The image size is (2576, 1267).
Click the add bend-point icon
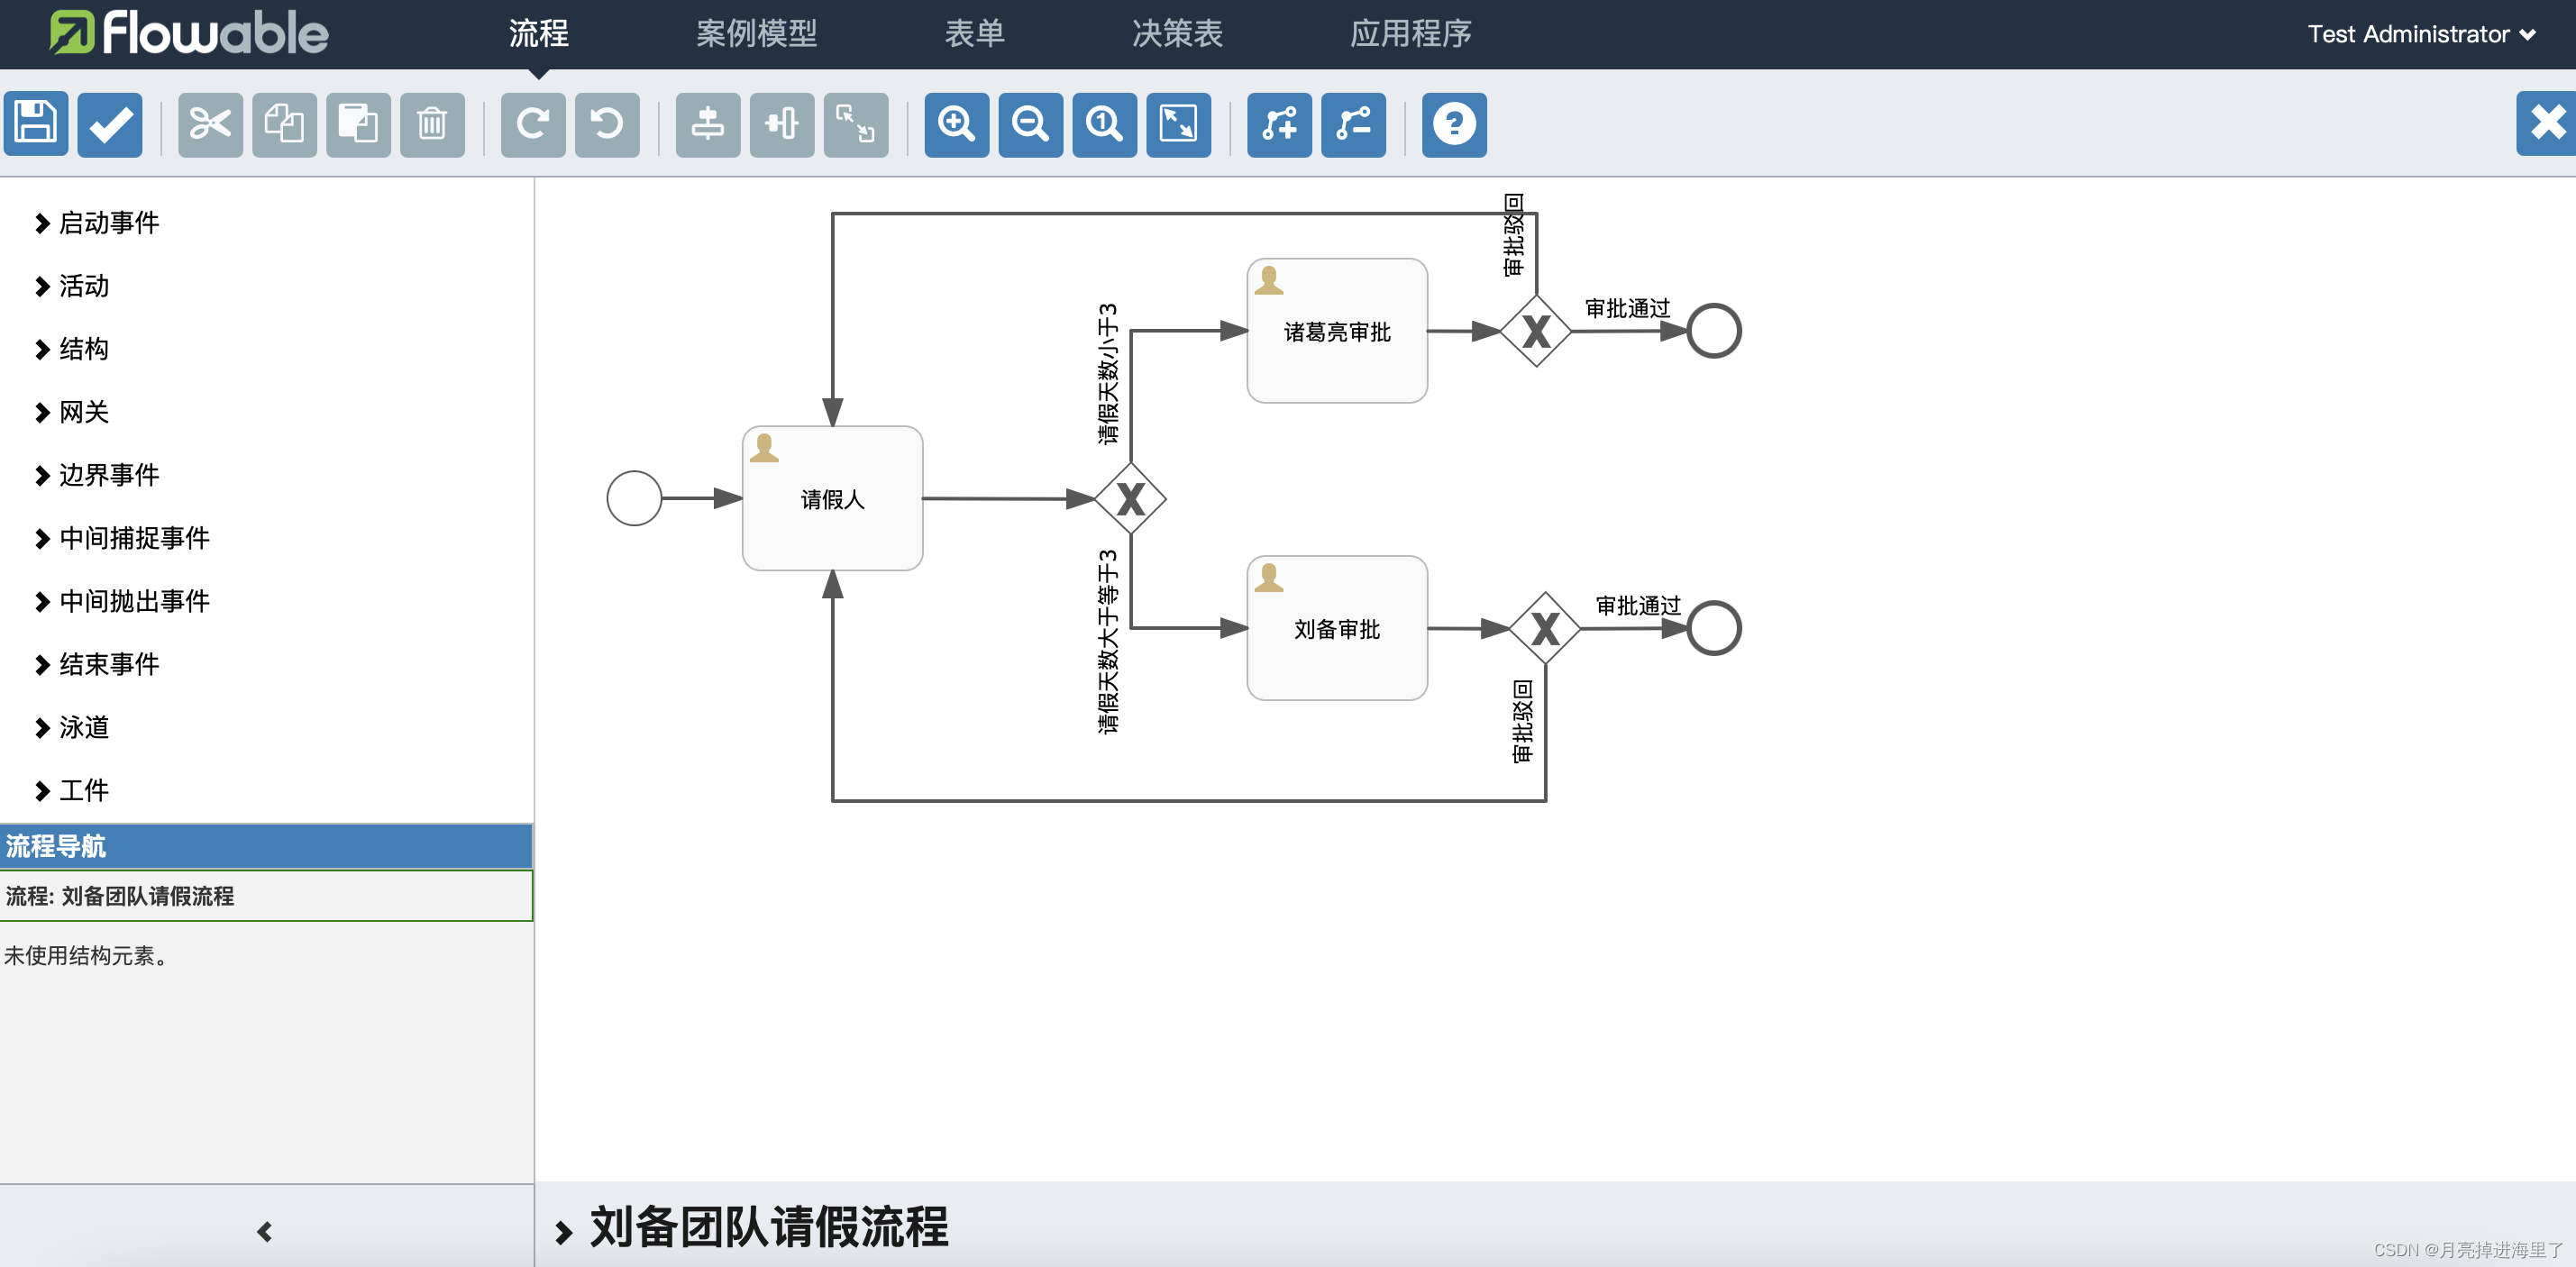1280,124
